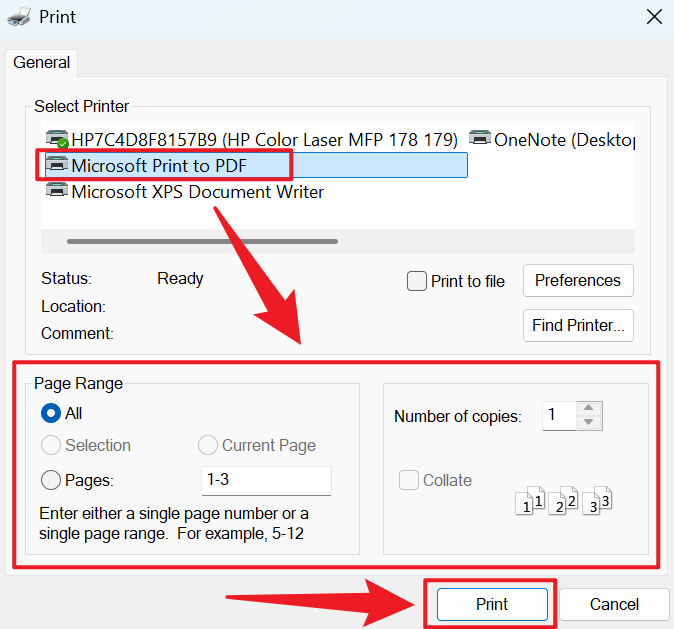This screenshot has width=674, height=629.
Task: Click the Microsoft XPS Document Writer name
Action: tap(198, 192)
